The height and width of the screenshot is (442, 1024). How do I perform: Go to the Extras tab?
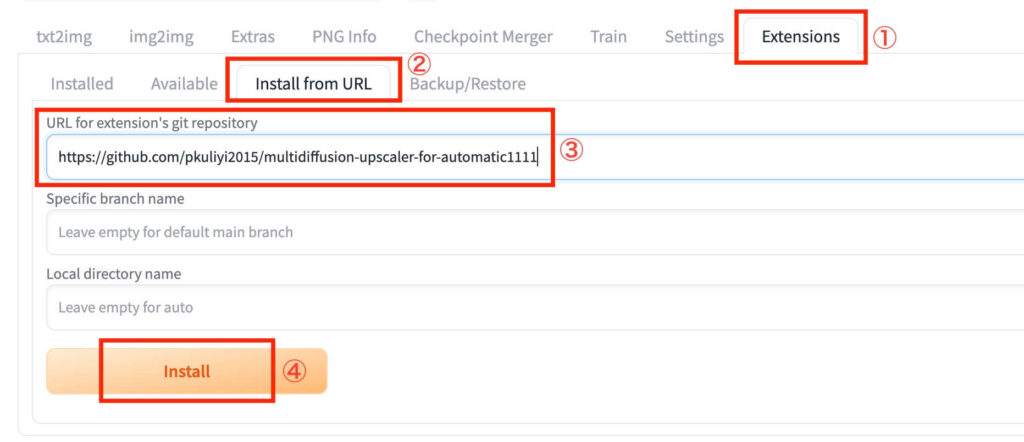pos(253,37)
